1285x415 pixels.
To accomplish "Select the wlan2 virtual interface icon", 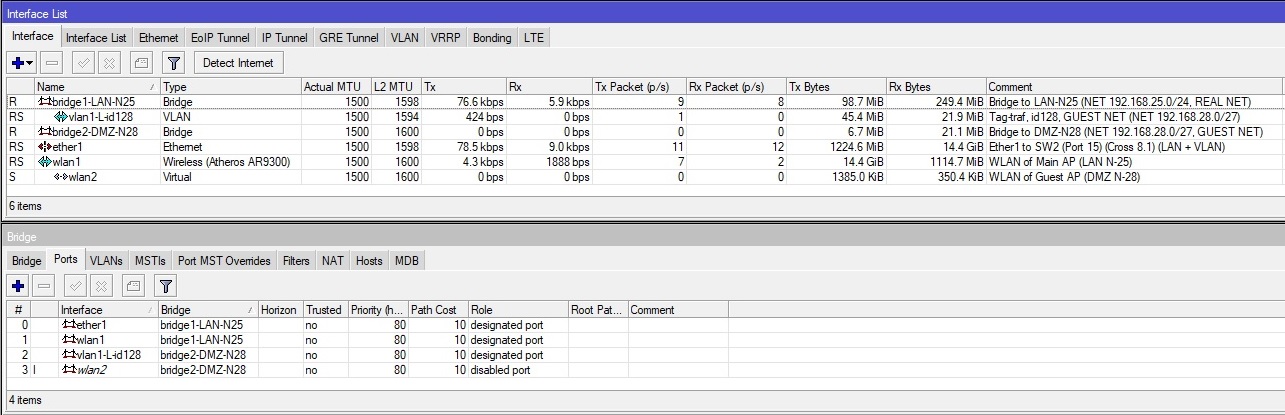I will (x=60, y=177).
